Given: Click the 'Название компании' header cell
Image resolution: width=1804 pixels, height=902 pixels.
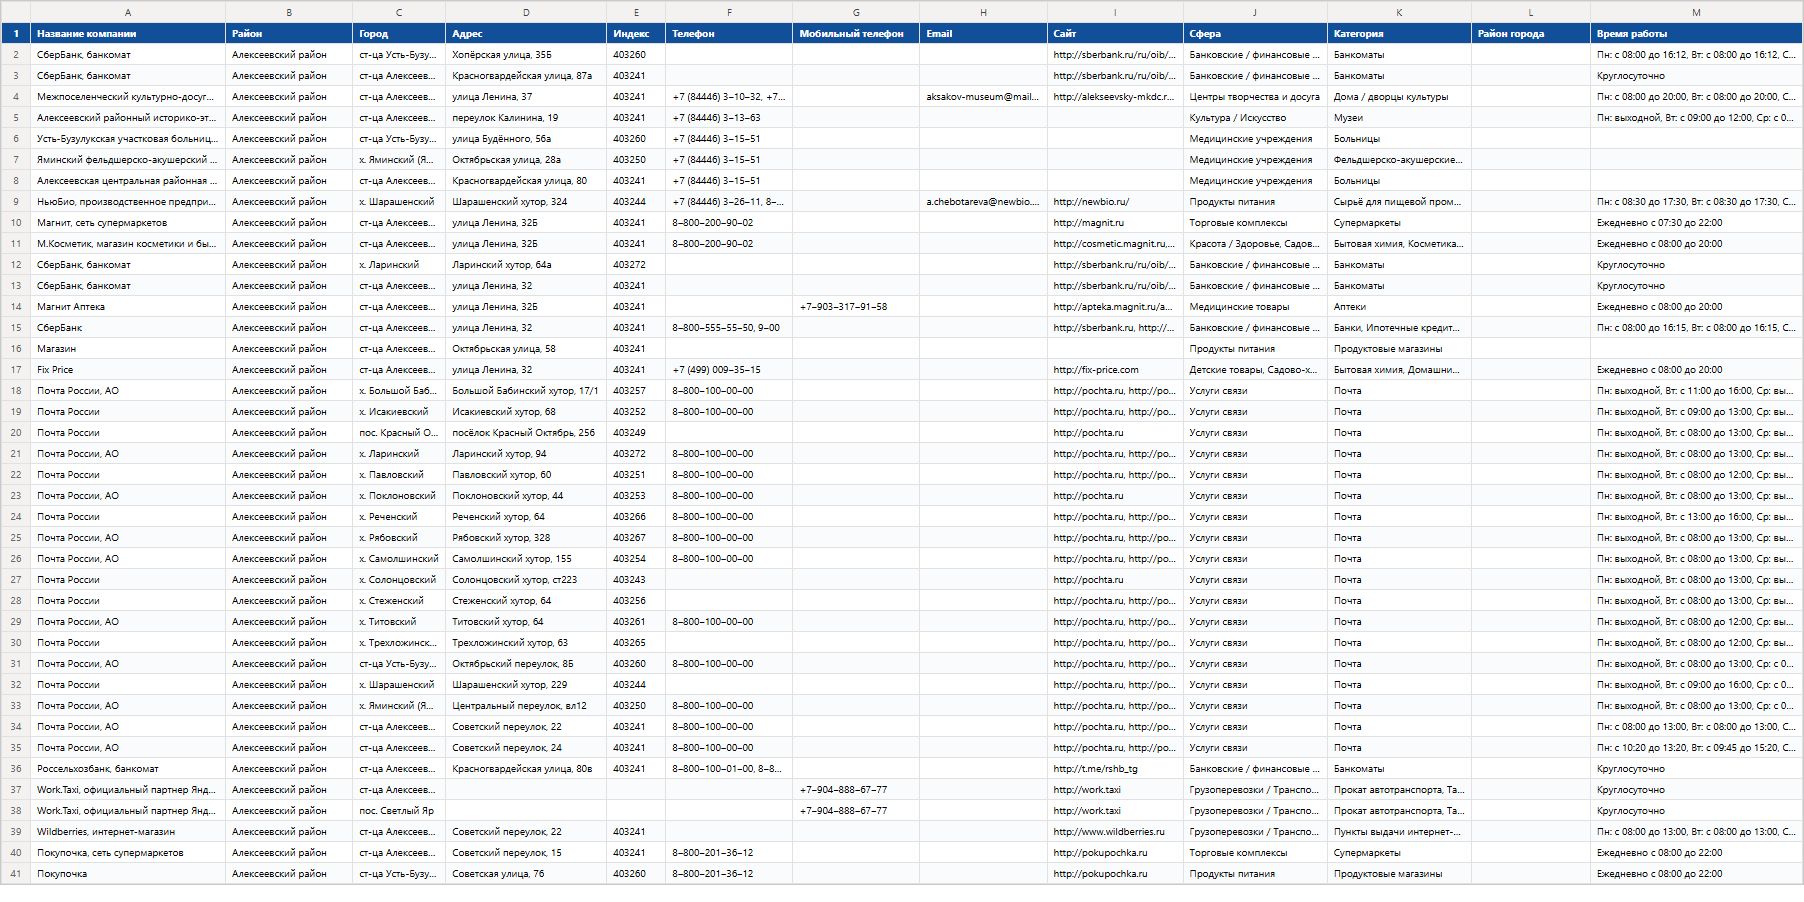Looking at the screenshot, I should click(128, 34).
